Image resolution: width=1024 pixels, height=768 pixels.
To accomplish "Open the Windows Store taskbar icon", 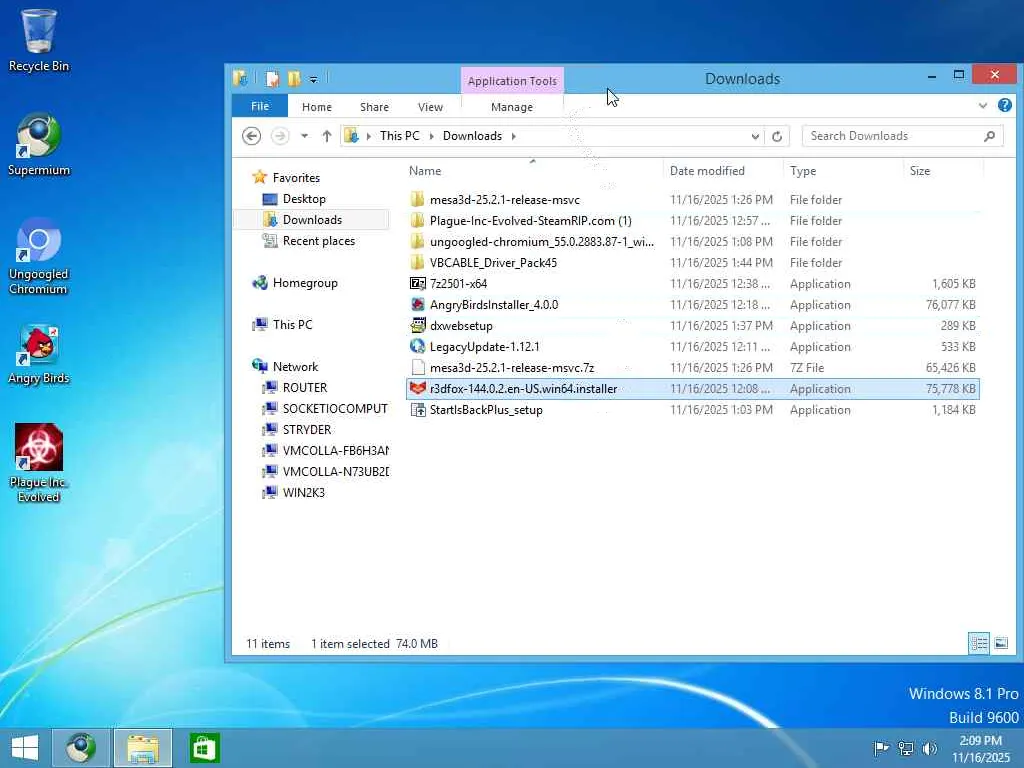I will [204, 748].
